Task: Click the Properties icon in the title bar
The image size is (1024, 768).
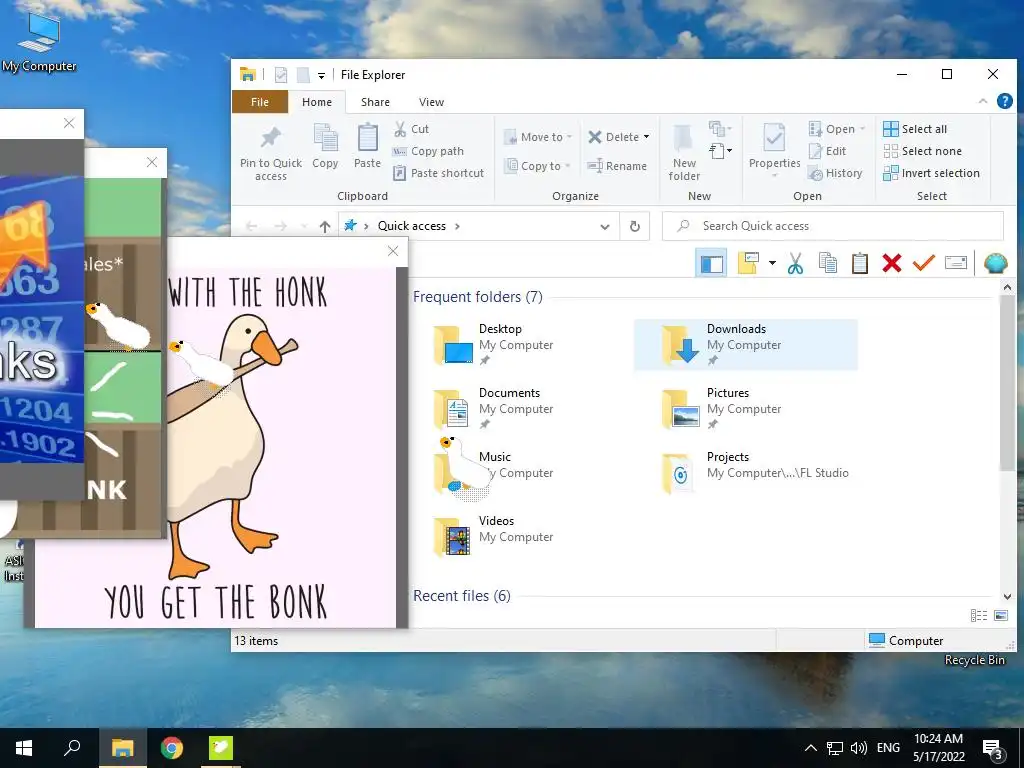Action: coord(281,75)
